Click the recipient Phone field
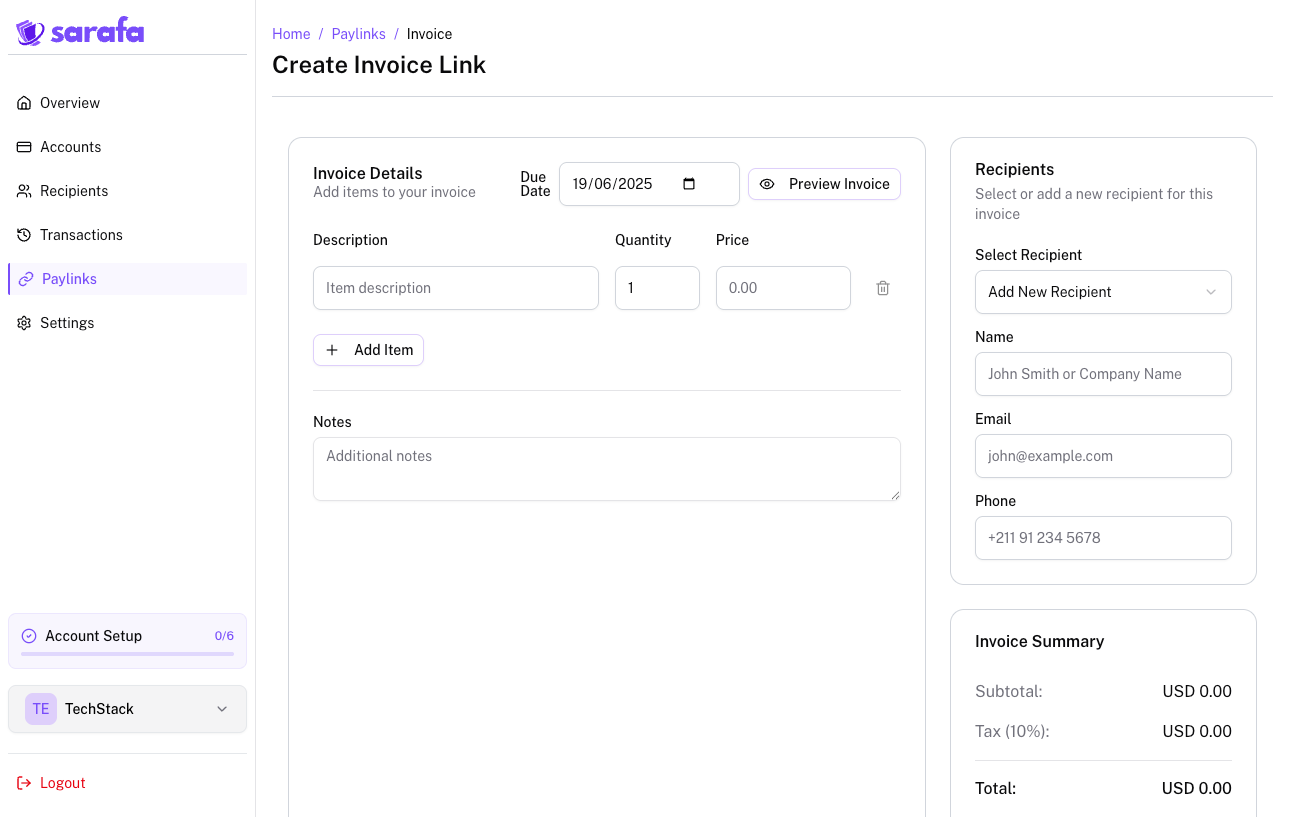1289x817 pixels. pos(1103,538)
